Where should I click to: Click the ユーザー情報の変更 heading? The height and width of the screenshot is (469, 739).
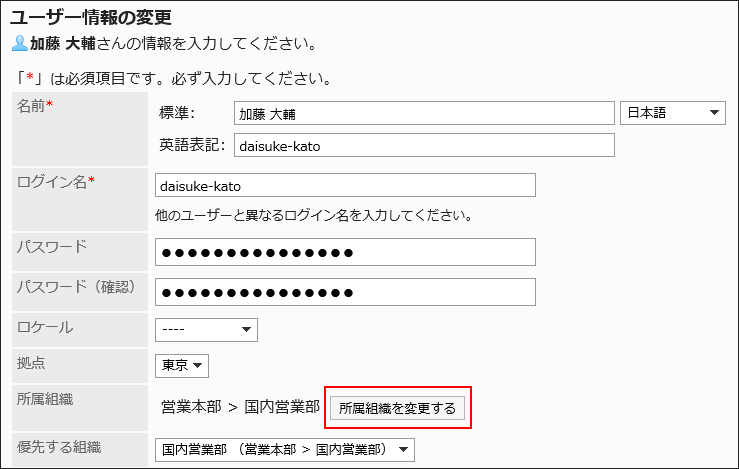90,18
